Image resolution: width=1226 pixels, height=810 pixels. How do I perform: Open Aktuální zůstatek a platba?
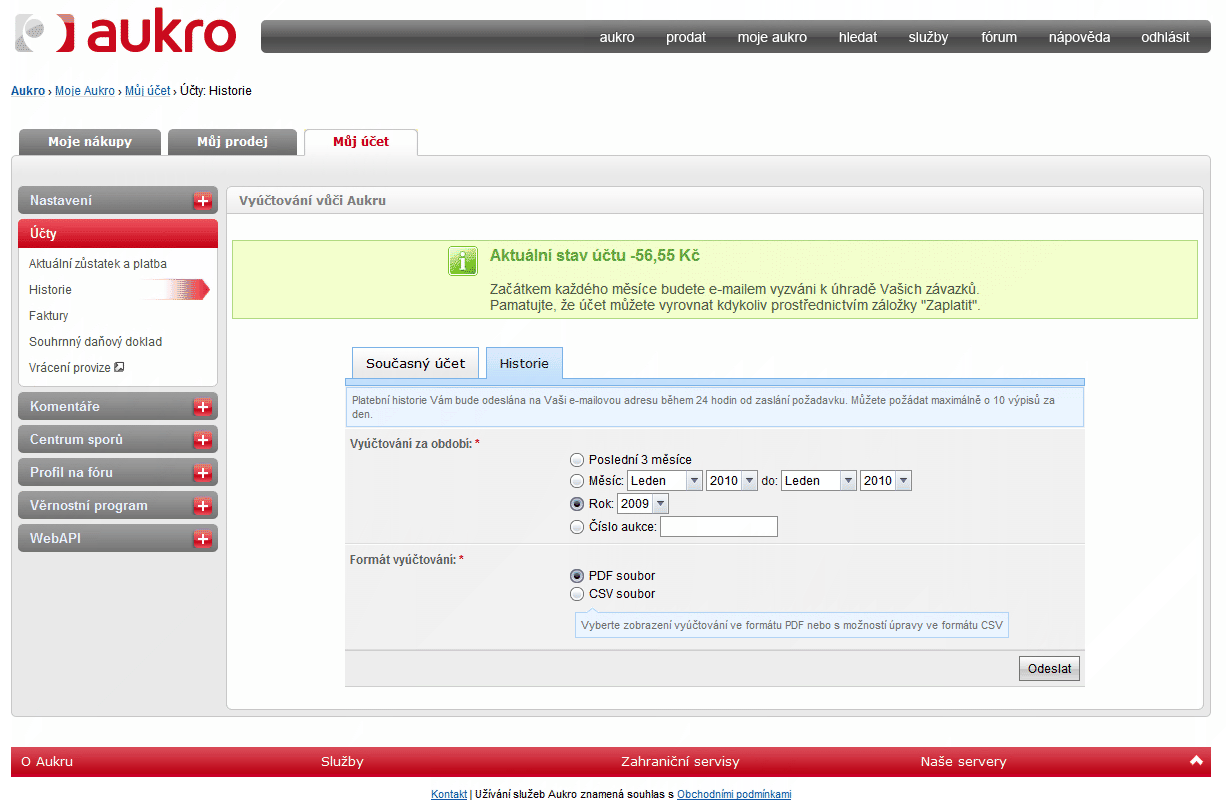[x=98, y=264]
